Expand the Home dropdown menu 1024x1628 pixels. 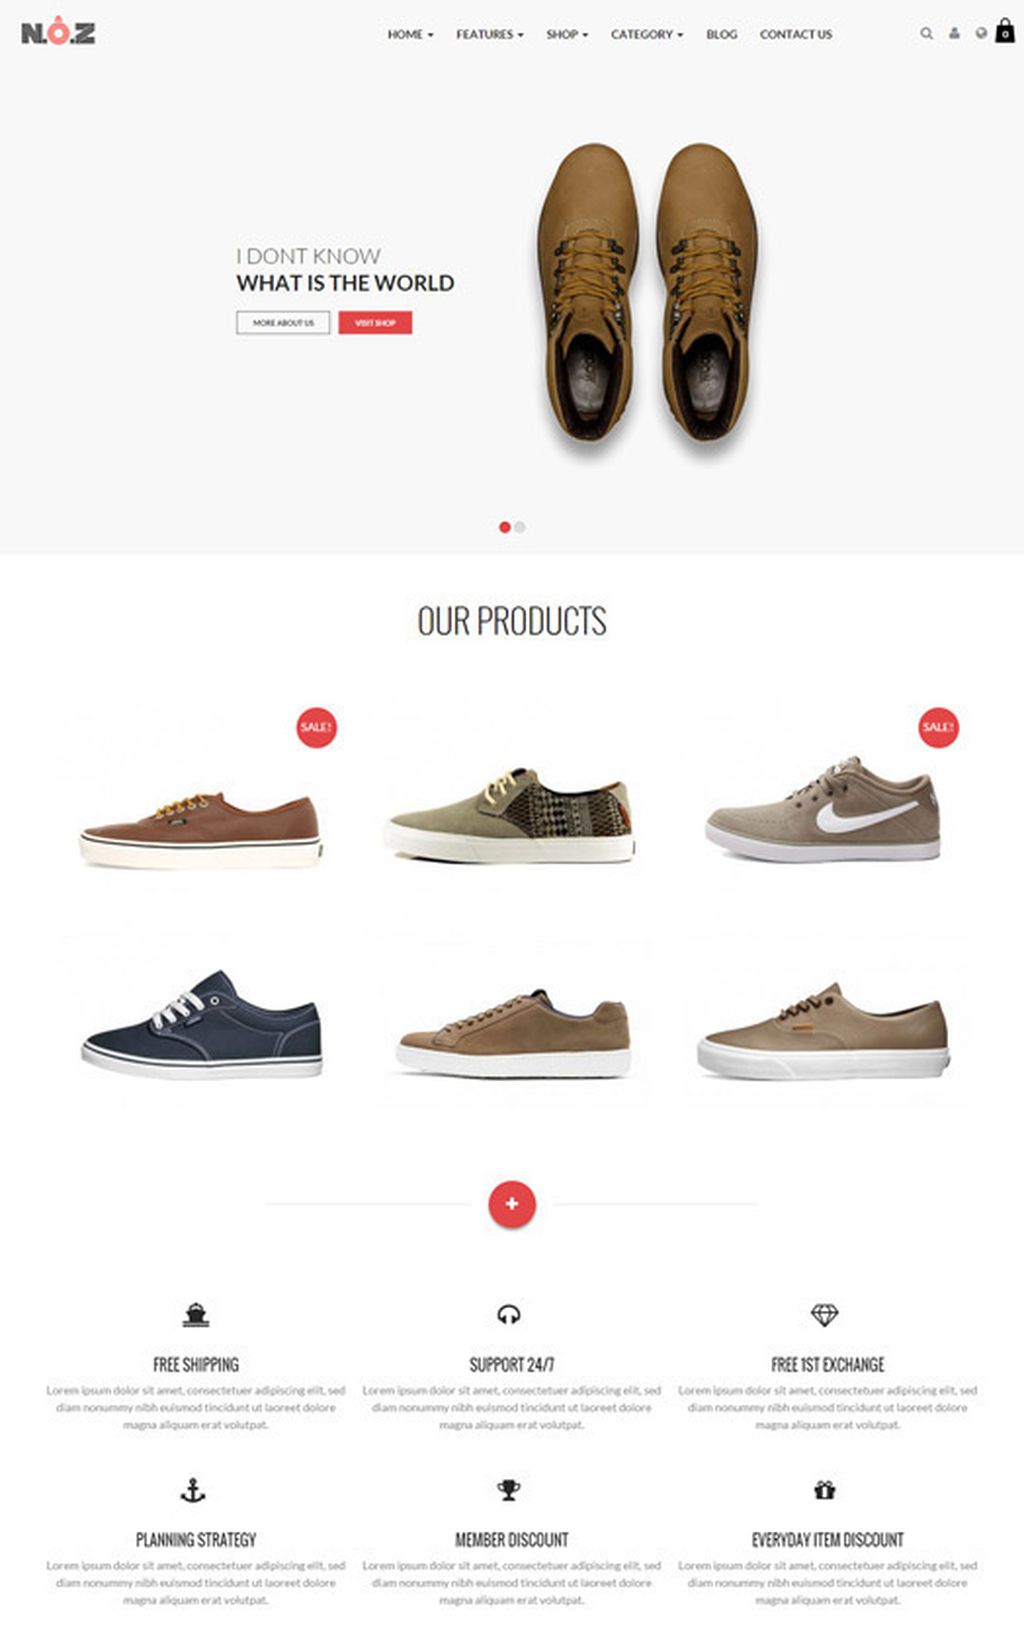coord(410,34)
